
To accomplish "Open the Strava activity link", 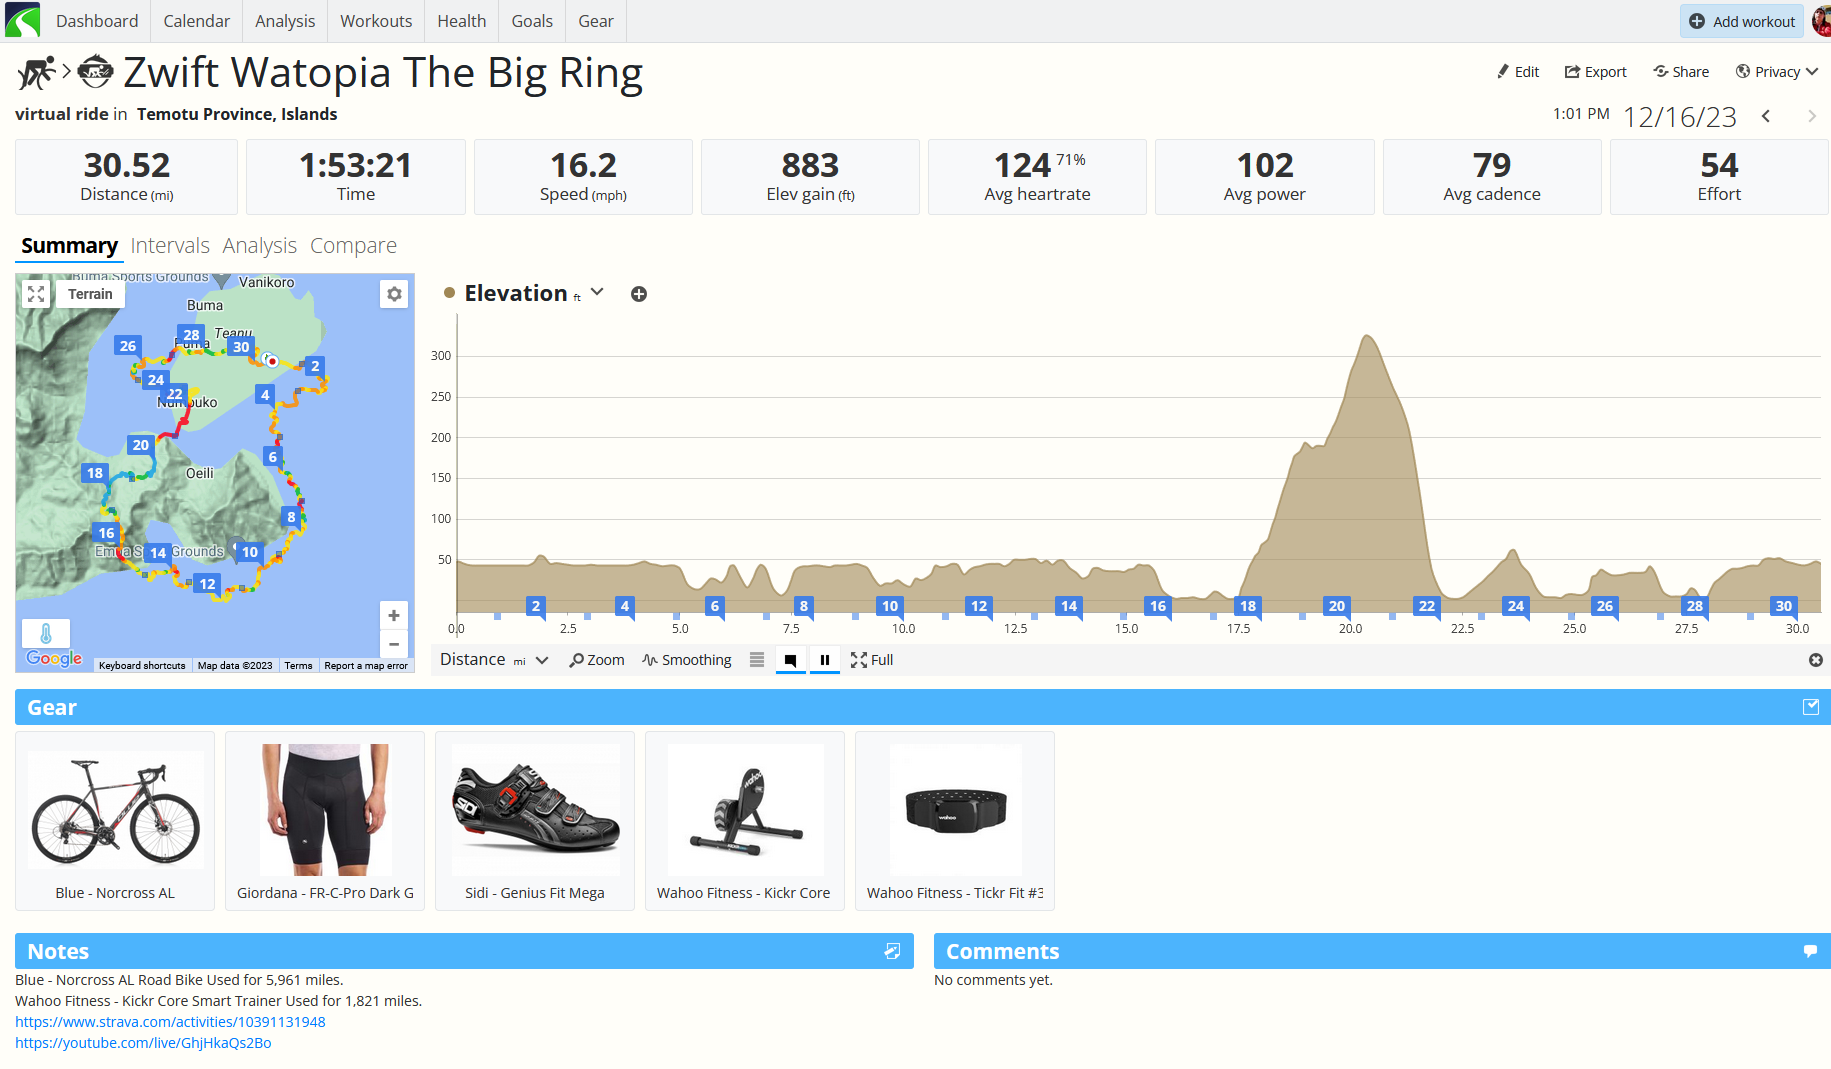I will tap(170, 1022).
